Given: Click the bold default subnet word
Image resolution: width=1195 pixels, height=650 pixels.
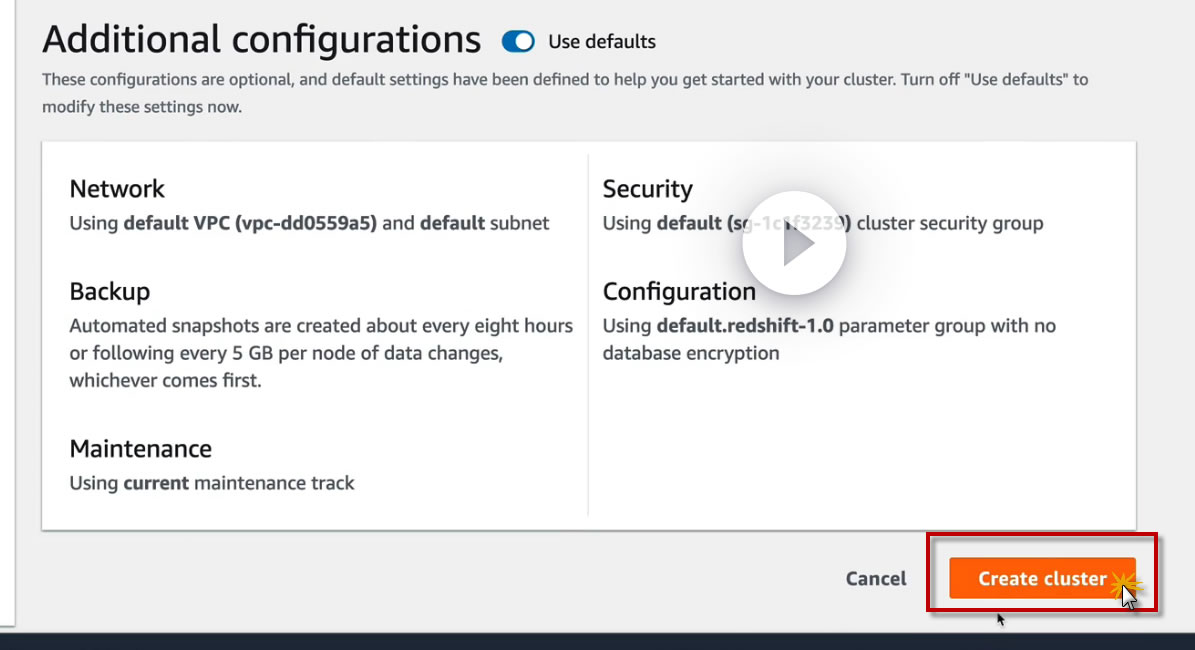Looking at the screenshot, I should 453,223.
